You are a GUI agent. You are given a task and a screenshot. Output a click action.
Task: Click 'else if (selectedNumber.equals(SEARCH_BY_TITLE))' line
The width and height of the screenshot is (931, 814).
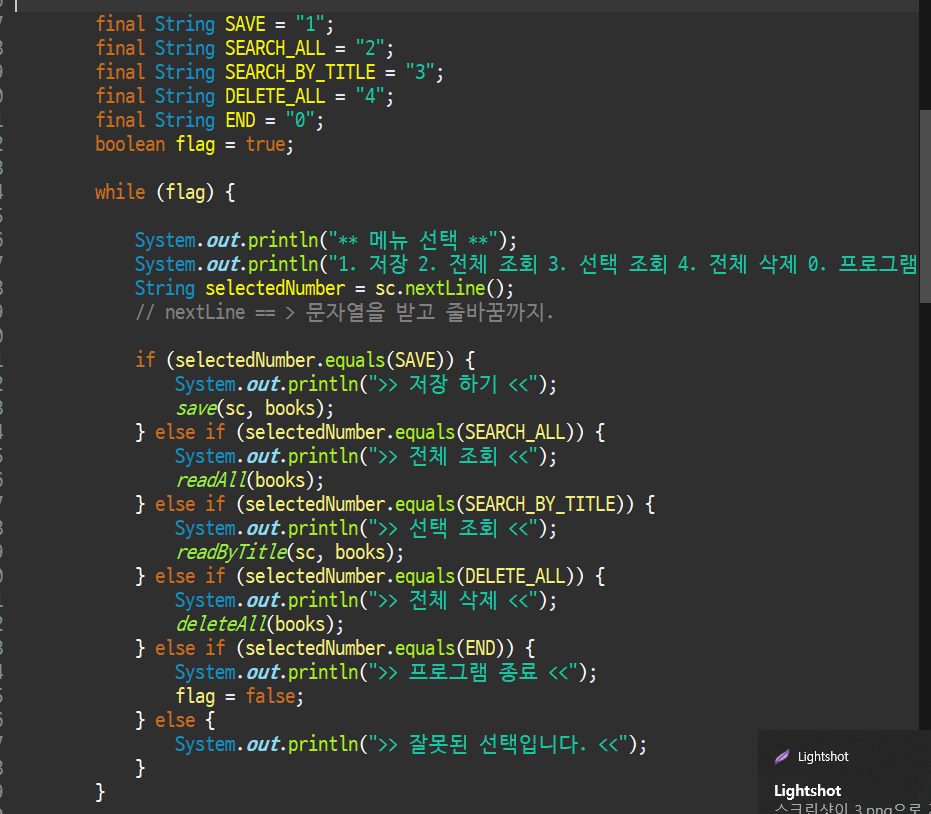pos(395,505)
